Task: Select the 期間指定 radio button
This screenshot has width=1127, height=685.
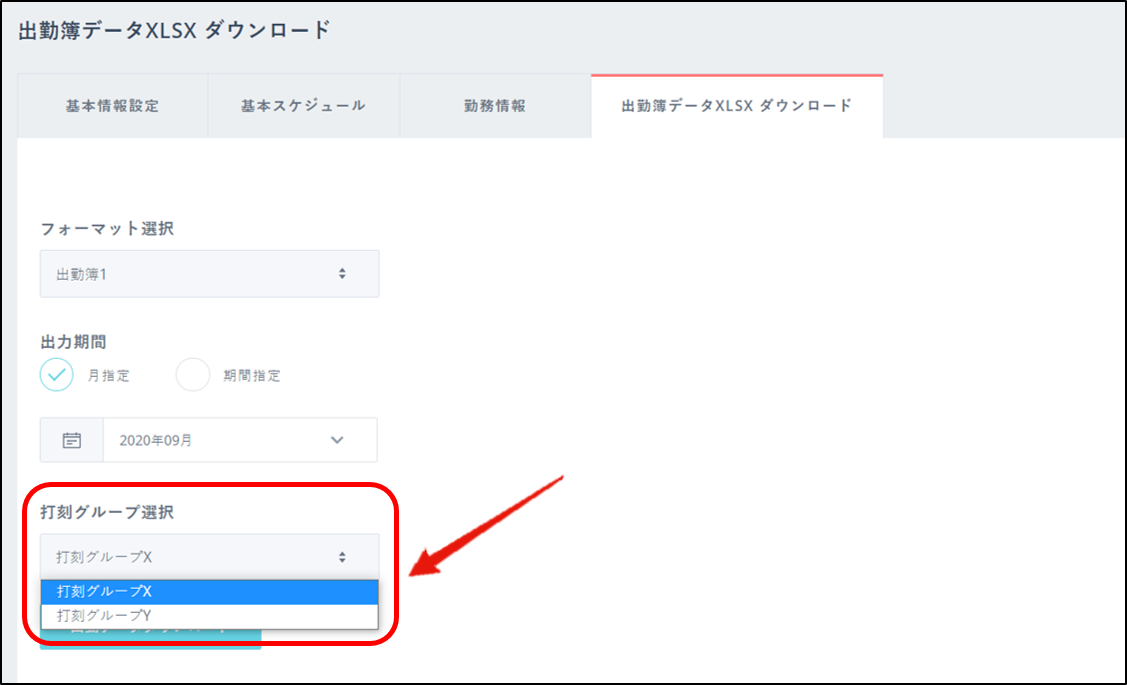Action: click(x=193, y=375)
